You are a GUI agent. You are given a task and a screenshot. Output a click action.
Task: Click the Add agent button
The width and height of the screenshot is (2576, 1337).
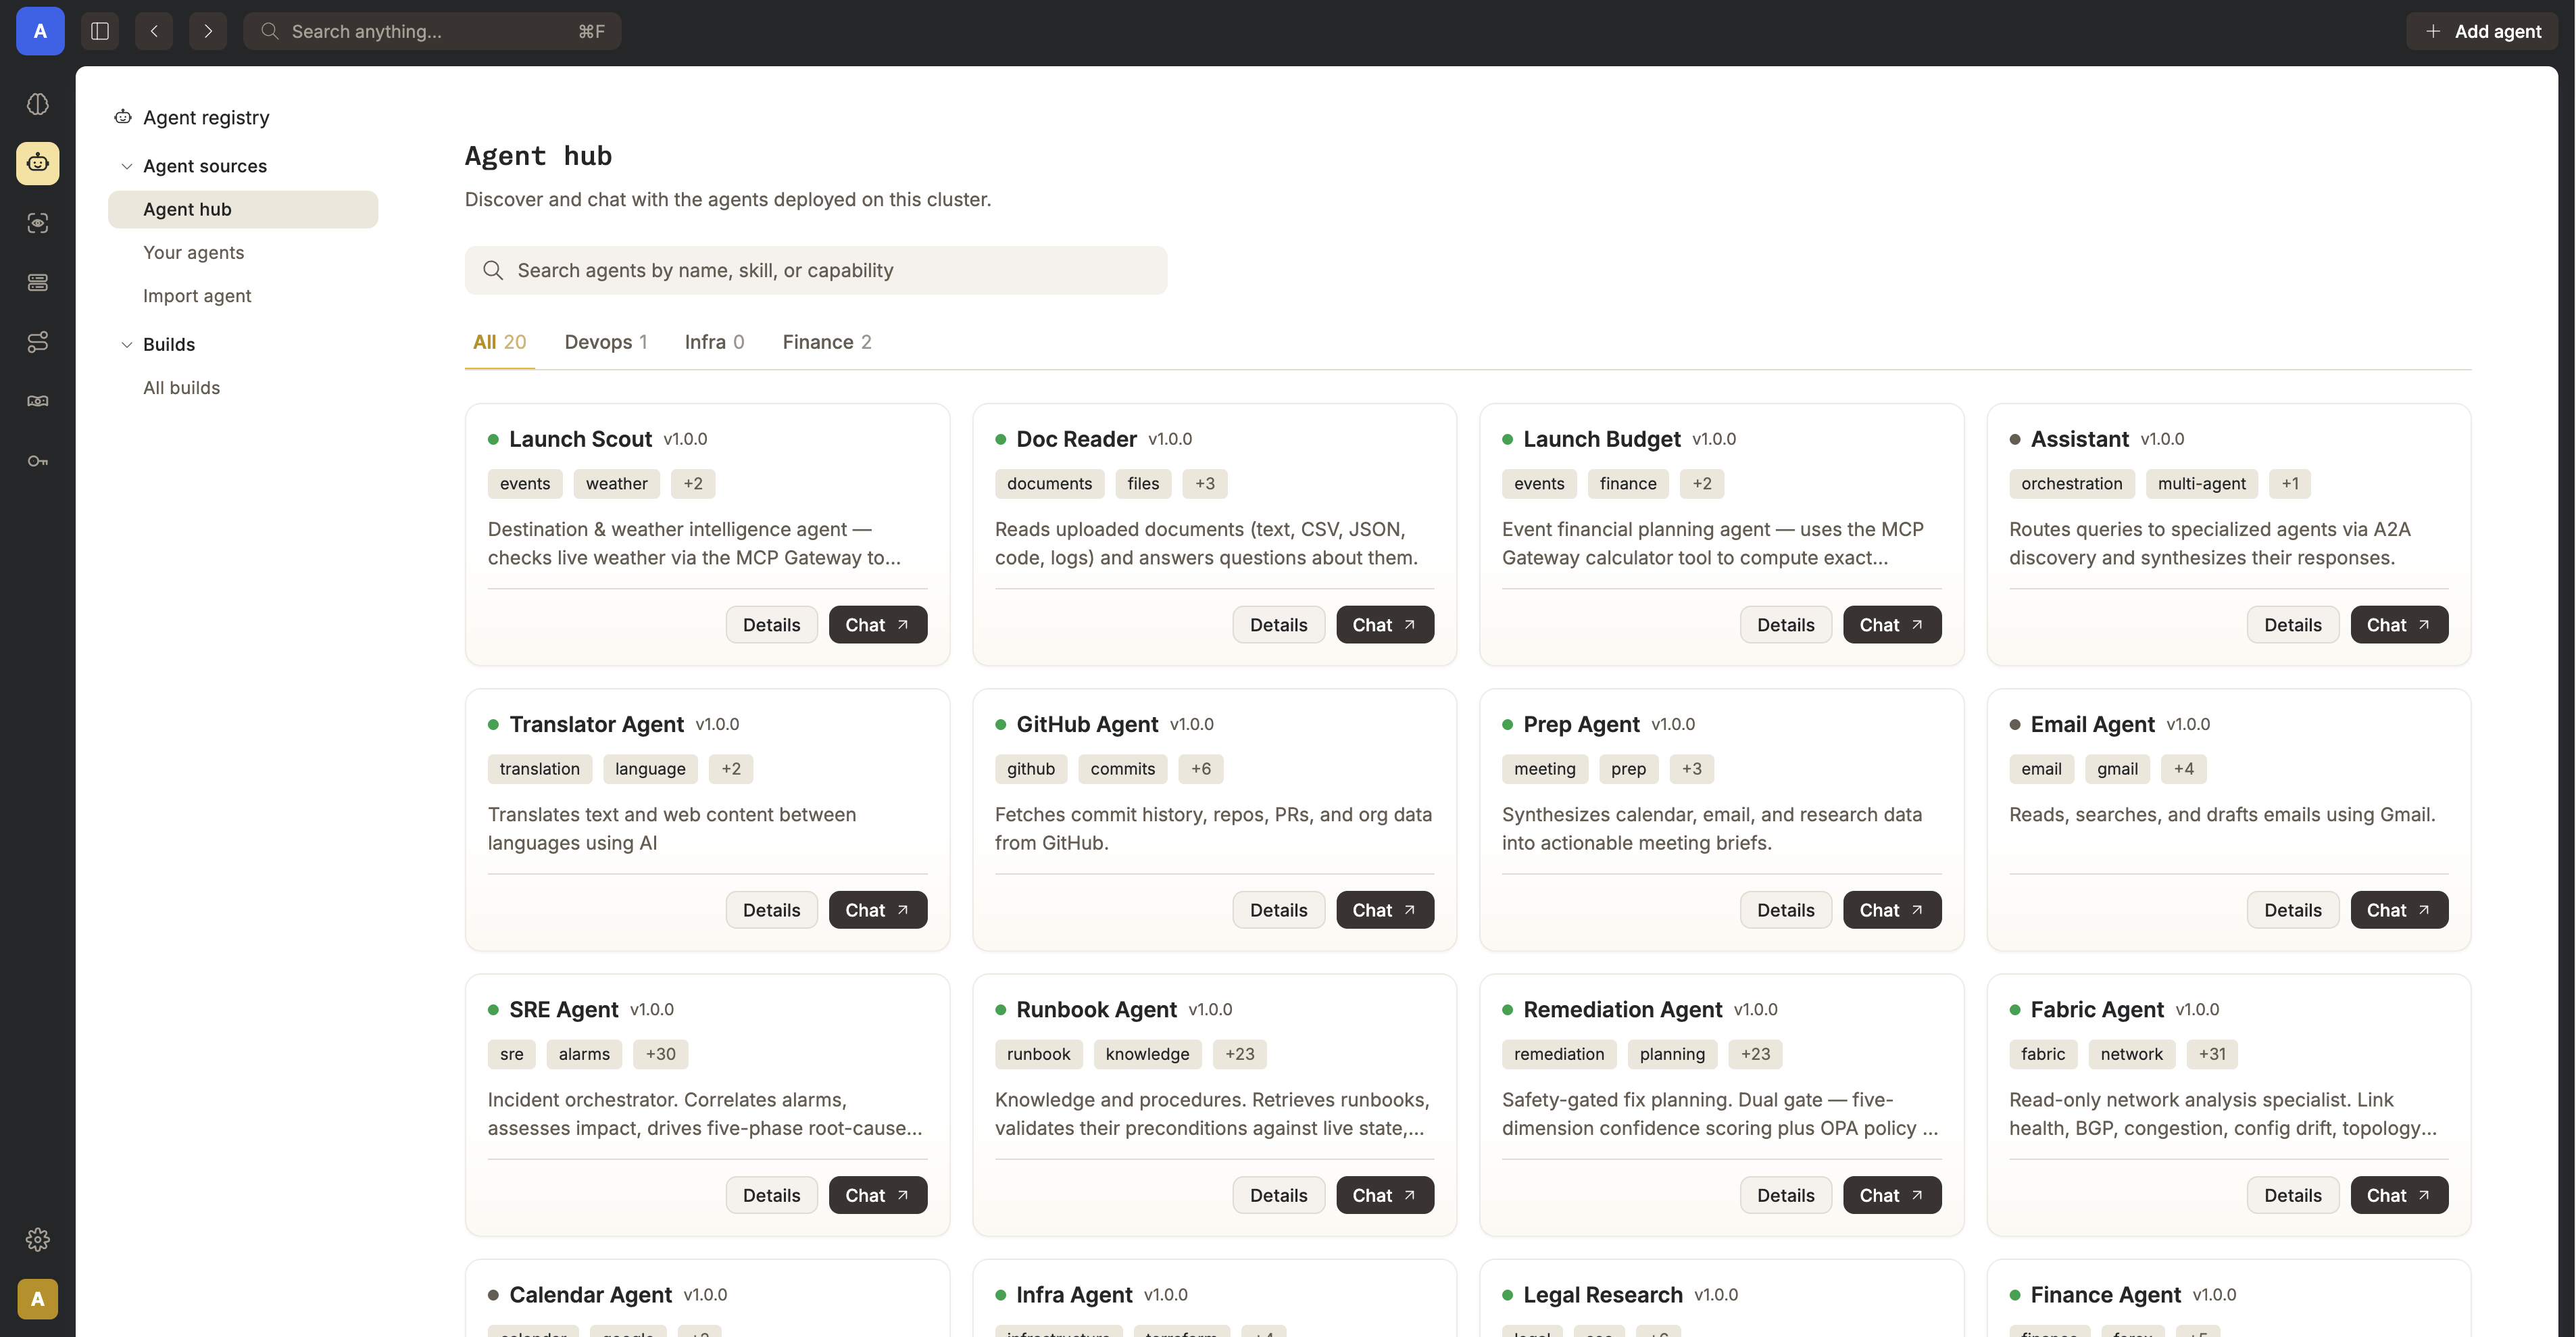pos(2482,31)
